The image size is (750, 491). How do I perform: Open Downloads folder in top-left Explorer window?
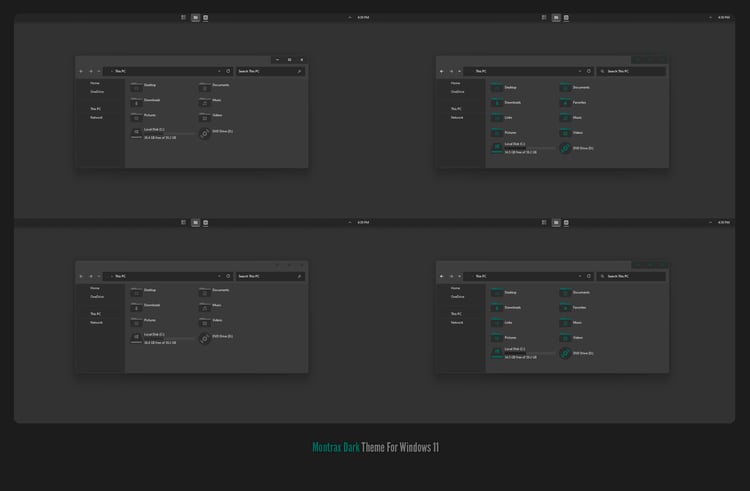(x=136, y=102)
